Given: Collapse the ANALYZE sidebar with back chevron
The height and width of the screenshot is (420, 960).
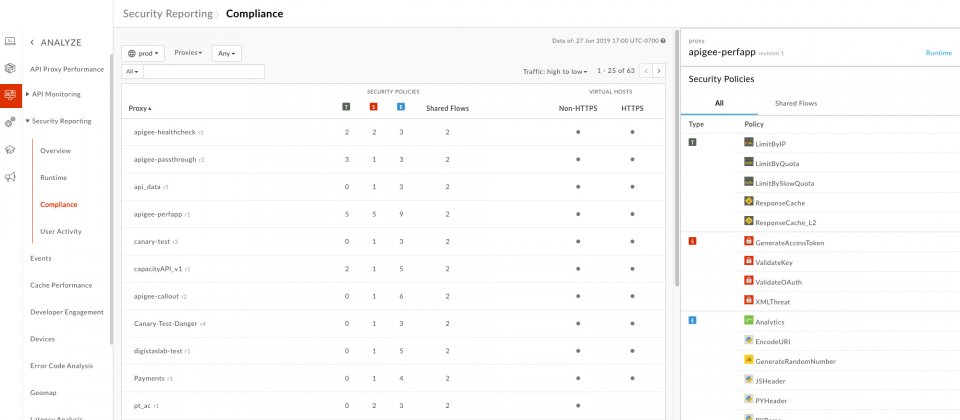Looking at the screenshot, I should click(x=32, y=42).
